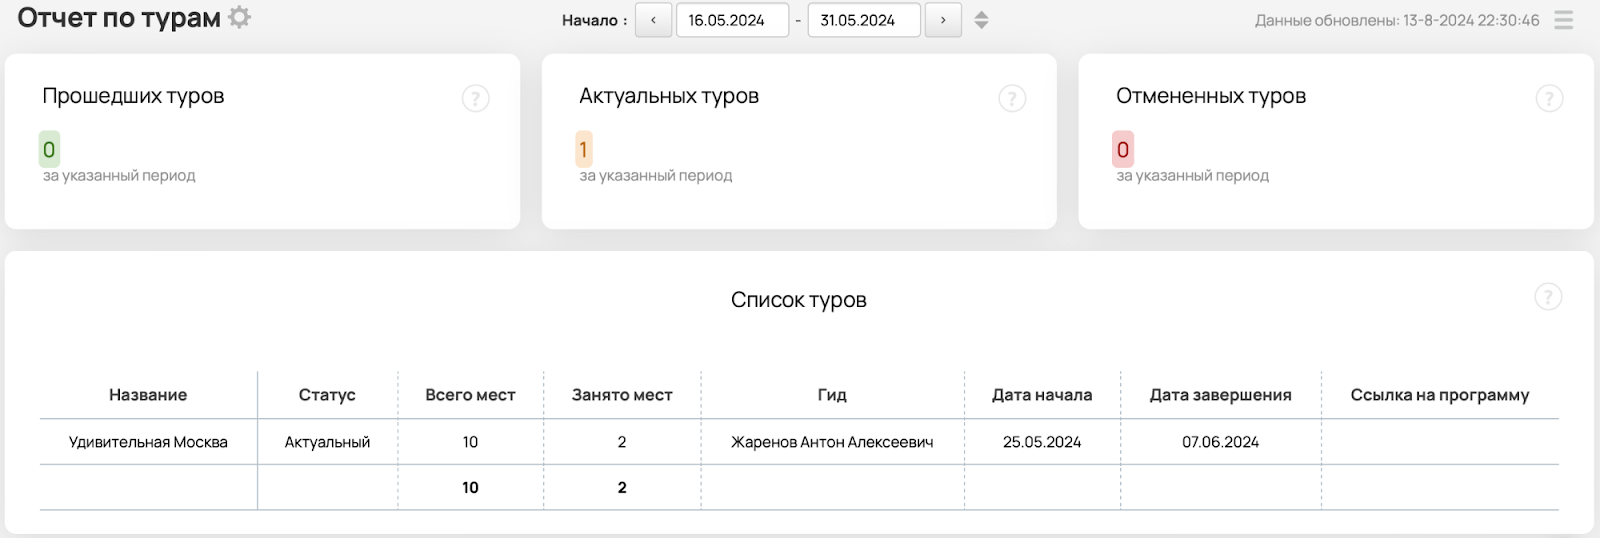Viewport: 1600px width, 538px height.
Task: Open report settings gear icon
Action: pyautogui.click(x=239, y=17)
